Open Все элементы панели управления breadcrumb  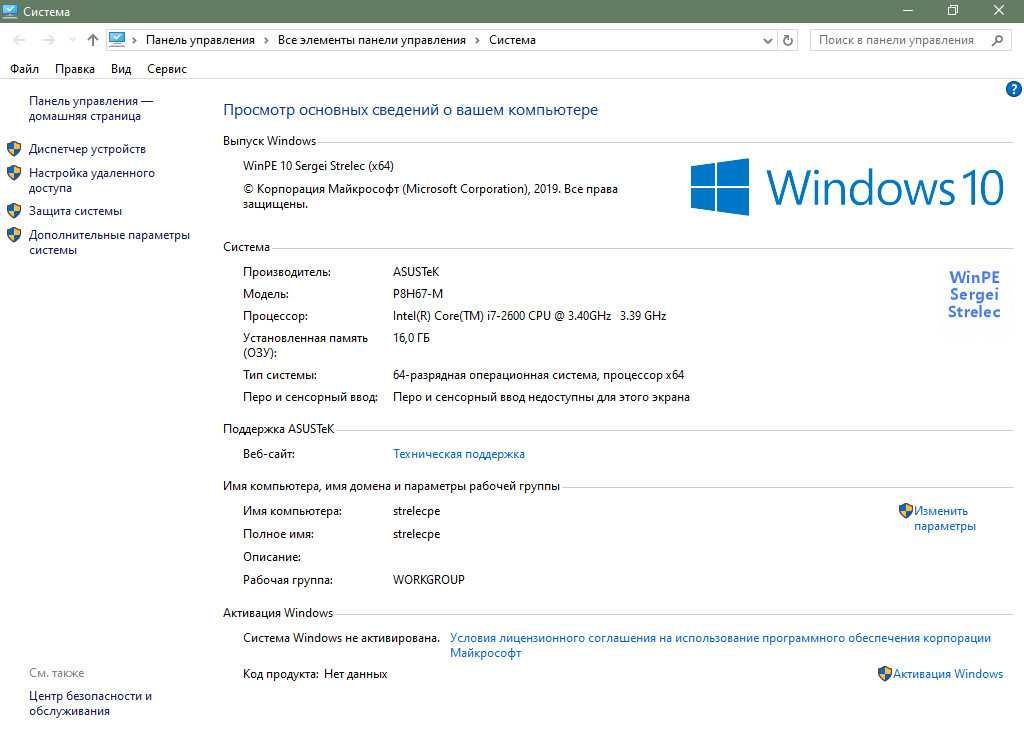tap(372, 40)
